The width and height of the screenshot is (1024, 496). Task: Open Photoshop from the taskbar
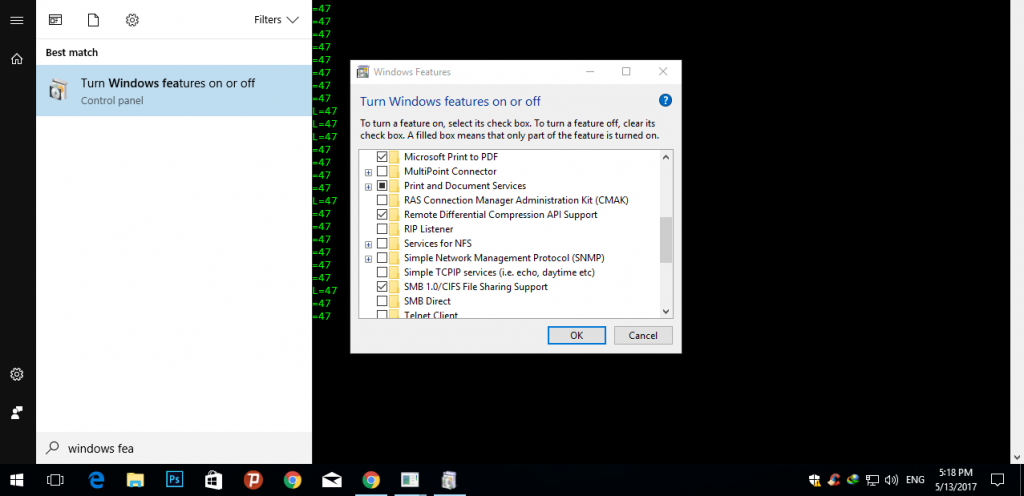(174, 480)
